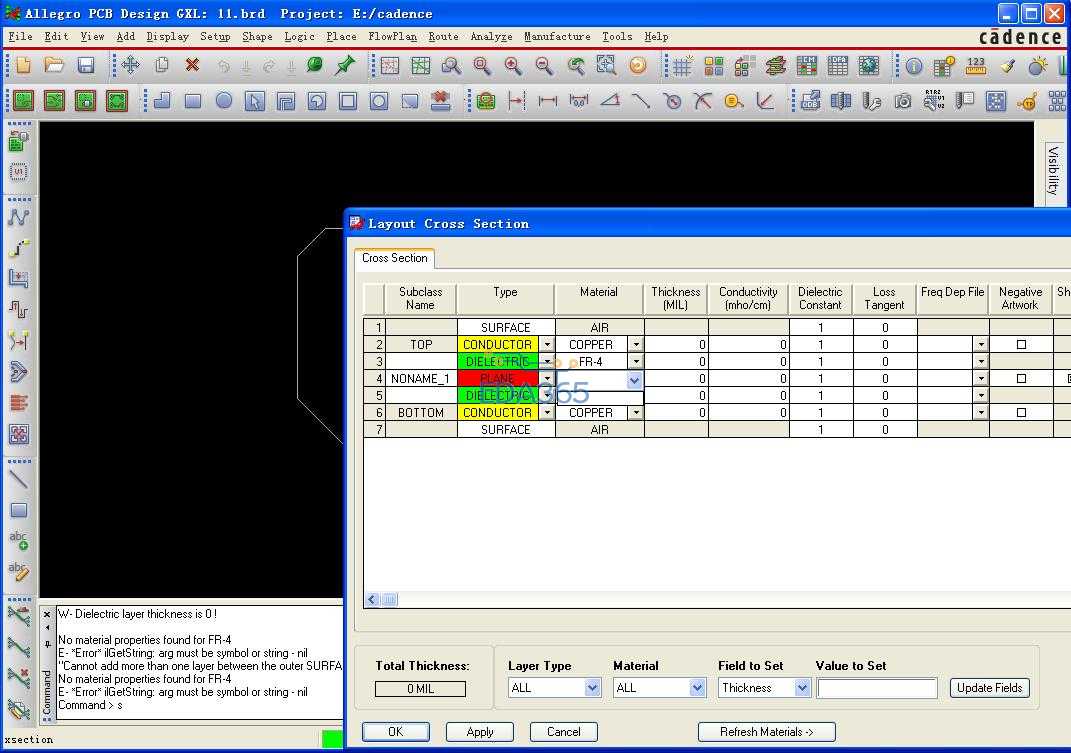This screenshot has width=1071, height=753.
Task: Open the Manufacture menu
Action: (557, 36)
